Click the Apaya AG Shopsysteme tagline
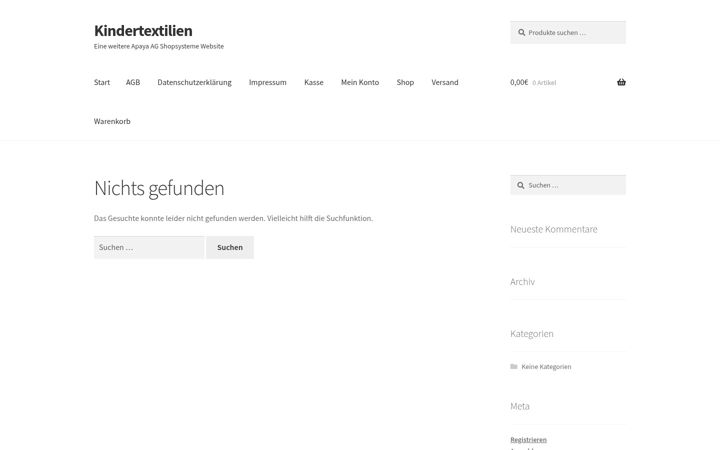Screen dimensions: 720x450 159,46
